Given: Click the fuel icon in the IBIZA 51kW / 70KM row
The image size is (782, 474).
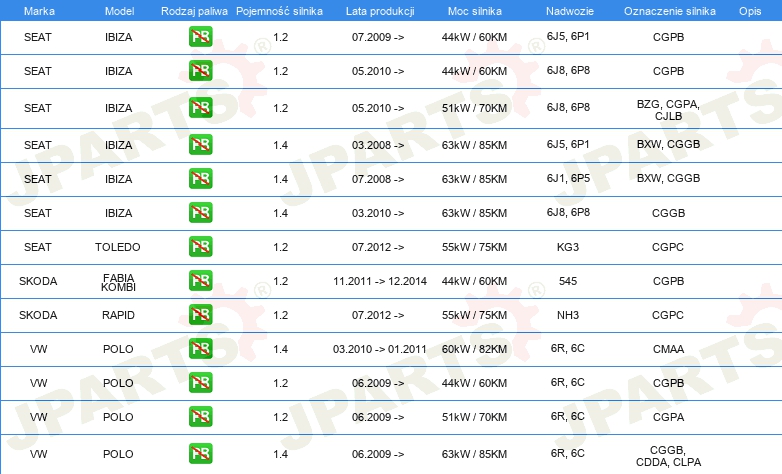Looking at the screenshot, I should 200,107.
